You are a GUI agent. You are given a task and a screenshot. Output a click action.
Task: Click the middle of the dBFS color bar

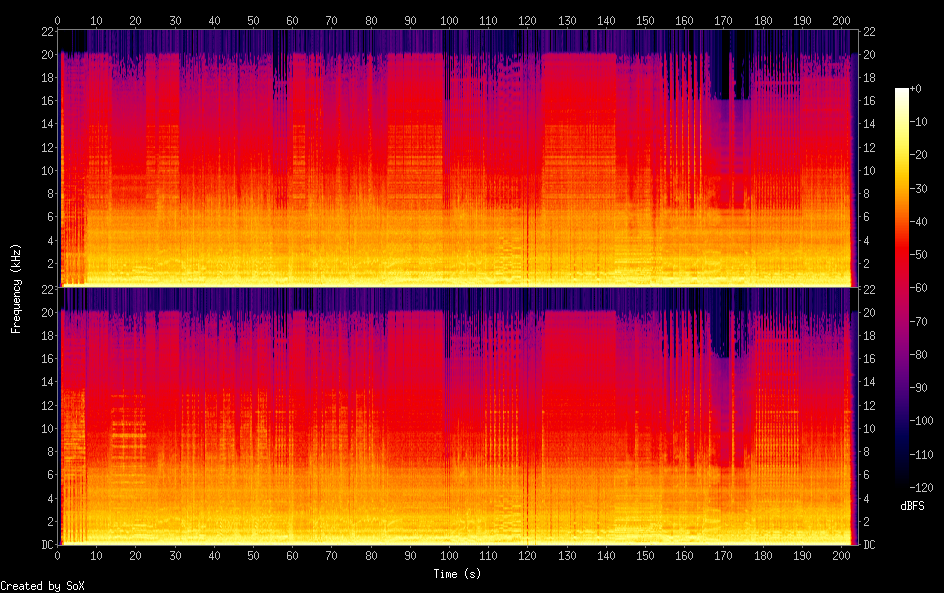(x=902, y=289)
